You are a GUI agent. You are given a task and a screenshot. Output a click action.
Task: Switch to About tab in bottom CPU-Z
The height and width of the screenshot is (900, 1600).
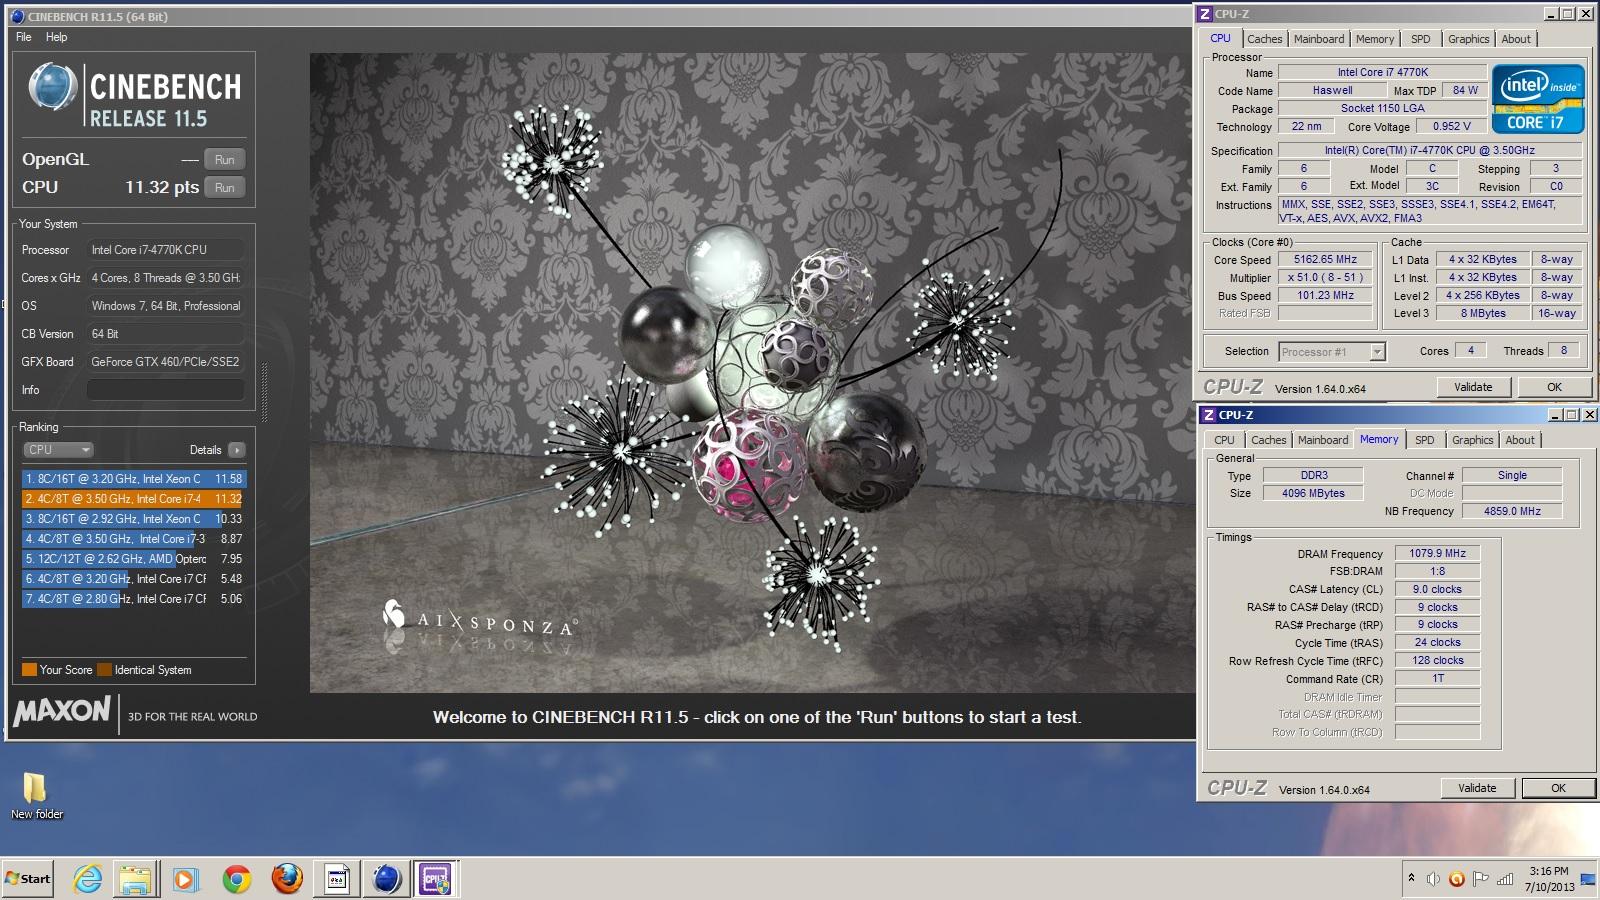pos(1520,440)
